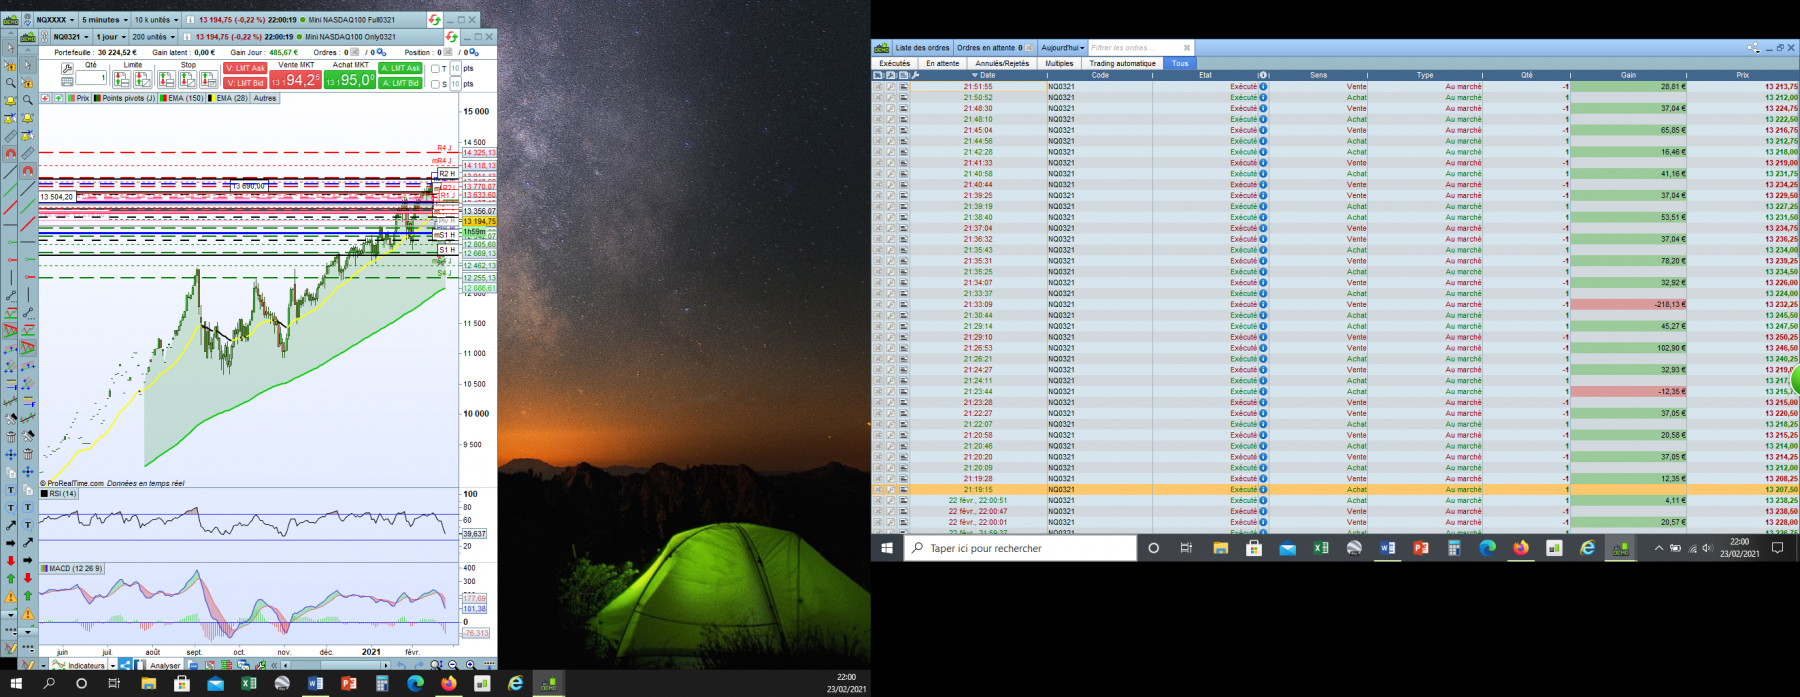Viewport: 1800px width, 697px height.
Task: Click the share icon next to Analyser
Action: click(x=125, y=665)
